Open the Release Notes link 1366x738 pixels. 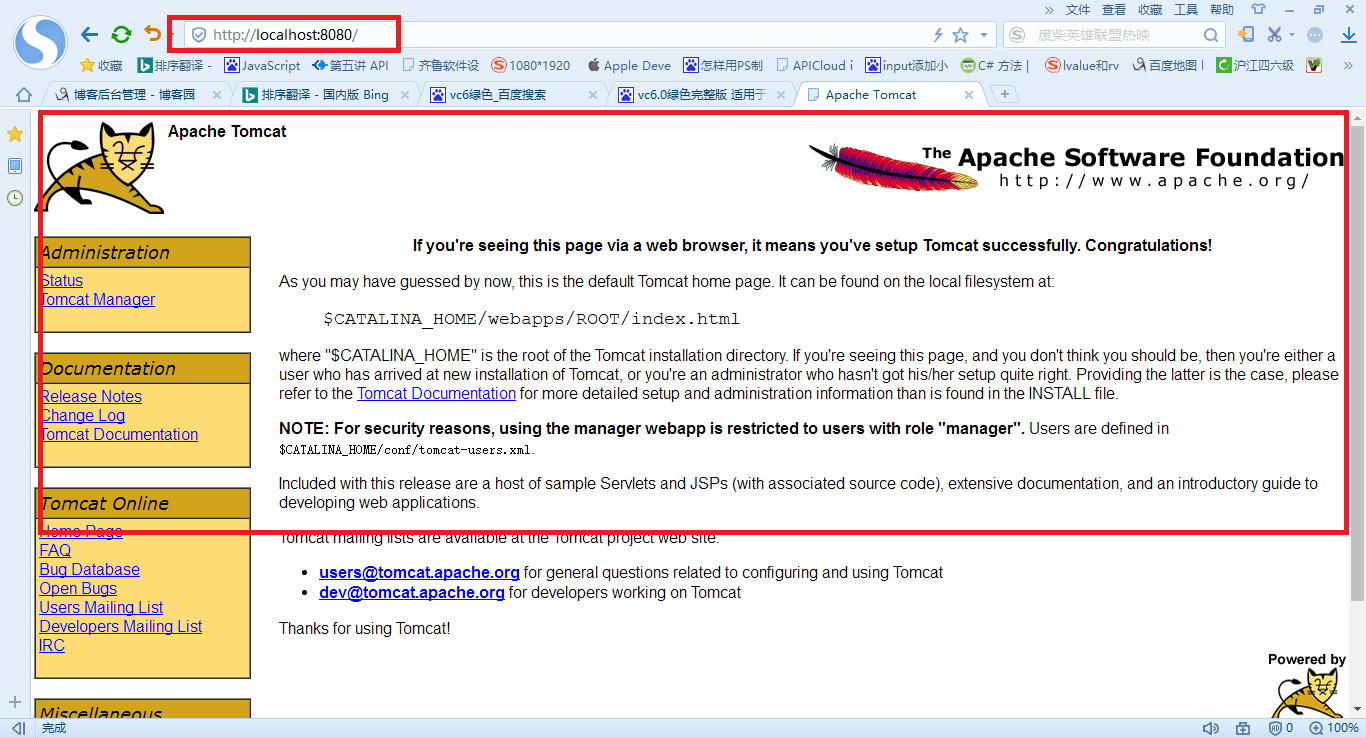click(90, 397)
